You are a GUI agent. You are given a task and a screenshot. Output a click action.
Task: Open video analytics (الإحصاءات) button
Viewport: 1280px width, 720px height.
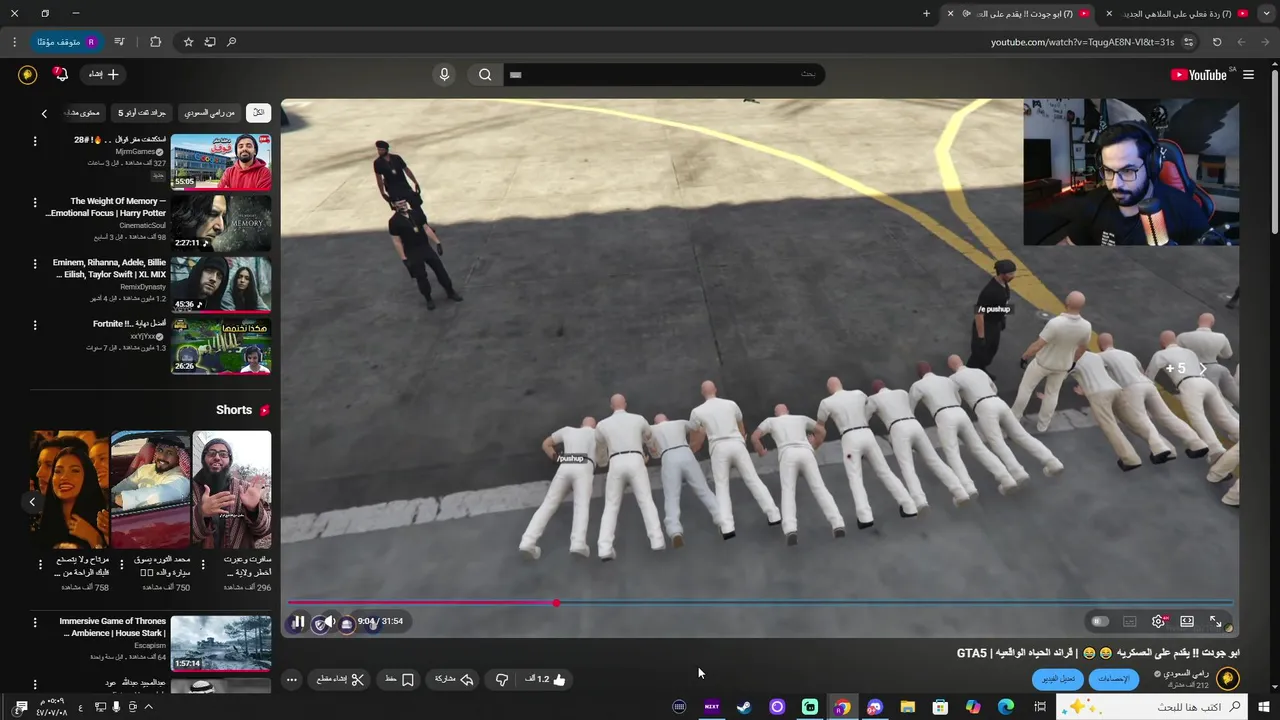tap(1113, 679)
